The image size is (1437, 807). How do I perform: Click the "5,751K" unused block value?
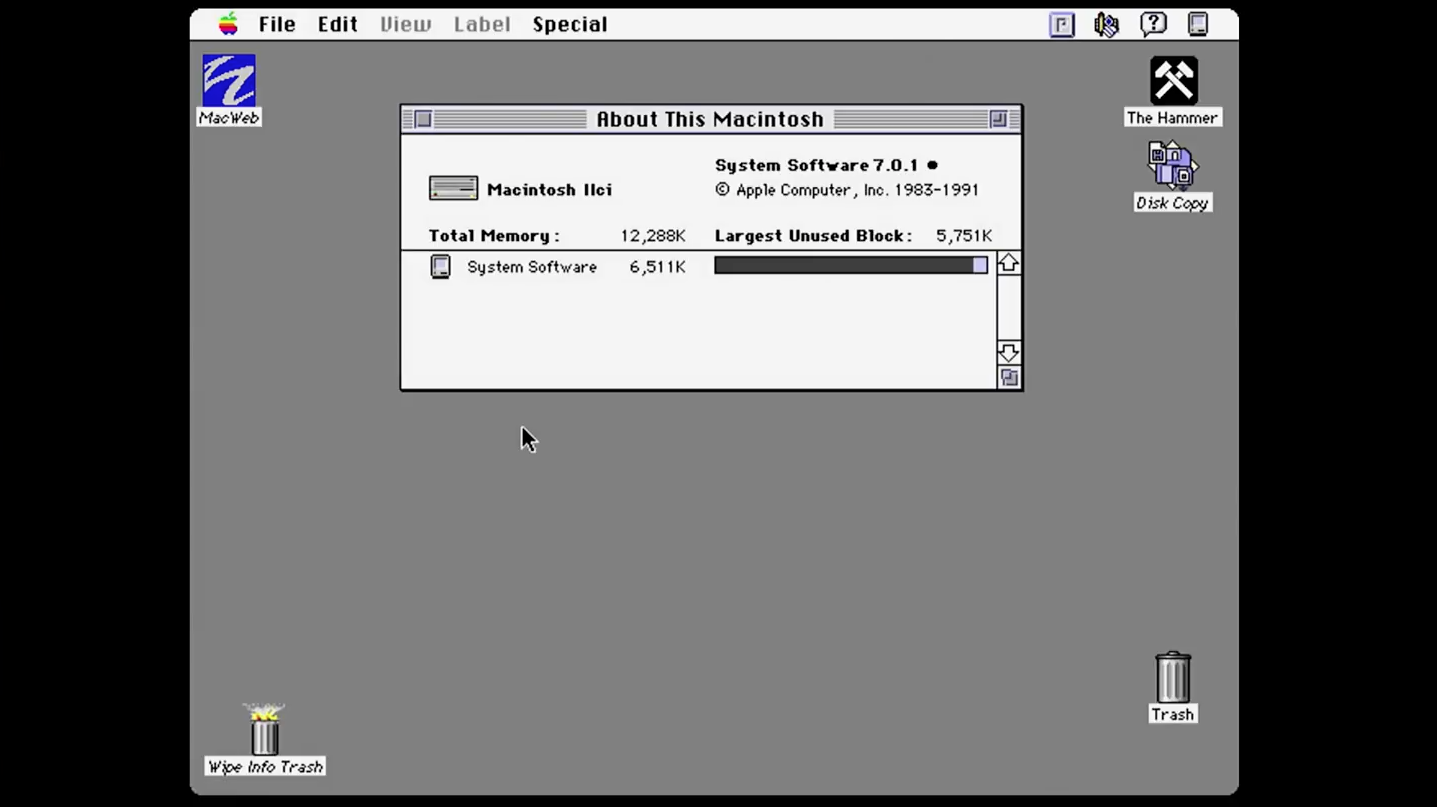964,236
